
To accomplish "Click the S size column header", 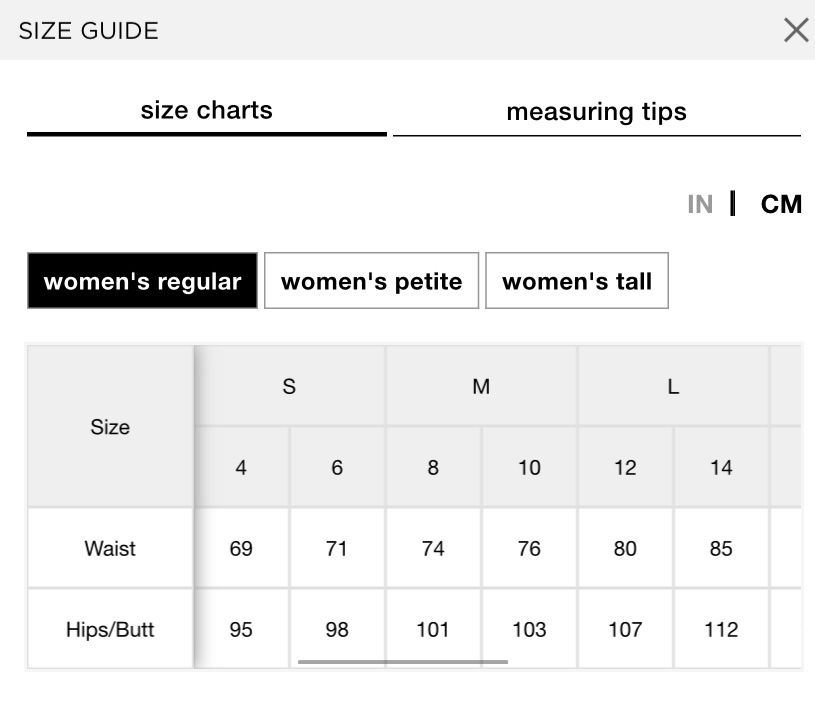I will pyautogui.click(x=290, y=386).
